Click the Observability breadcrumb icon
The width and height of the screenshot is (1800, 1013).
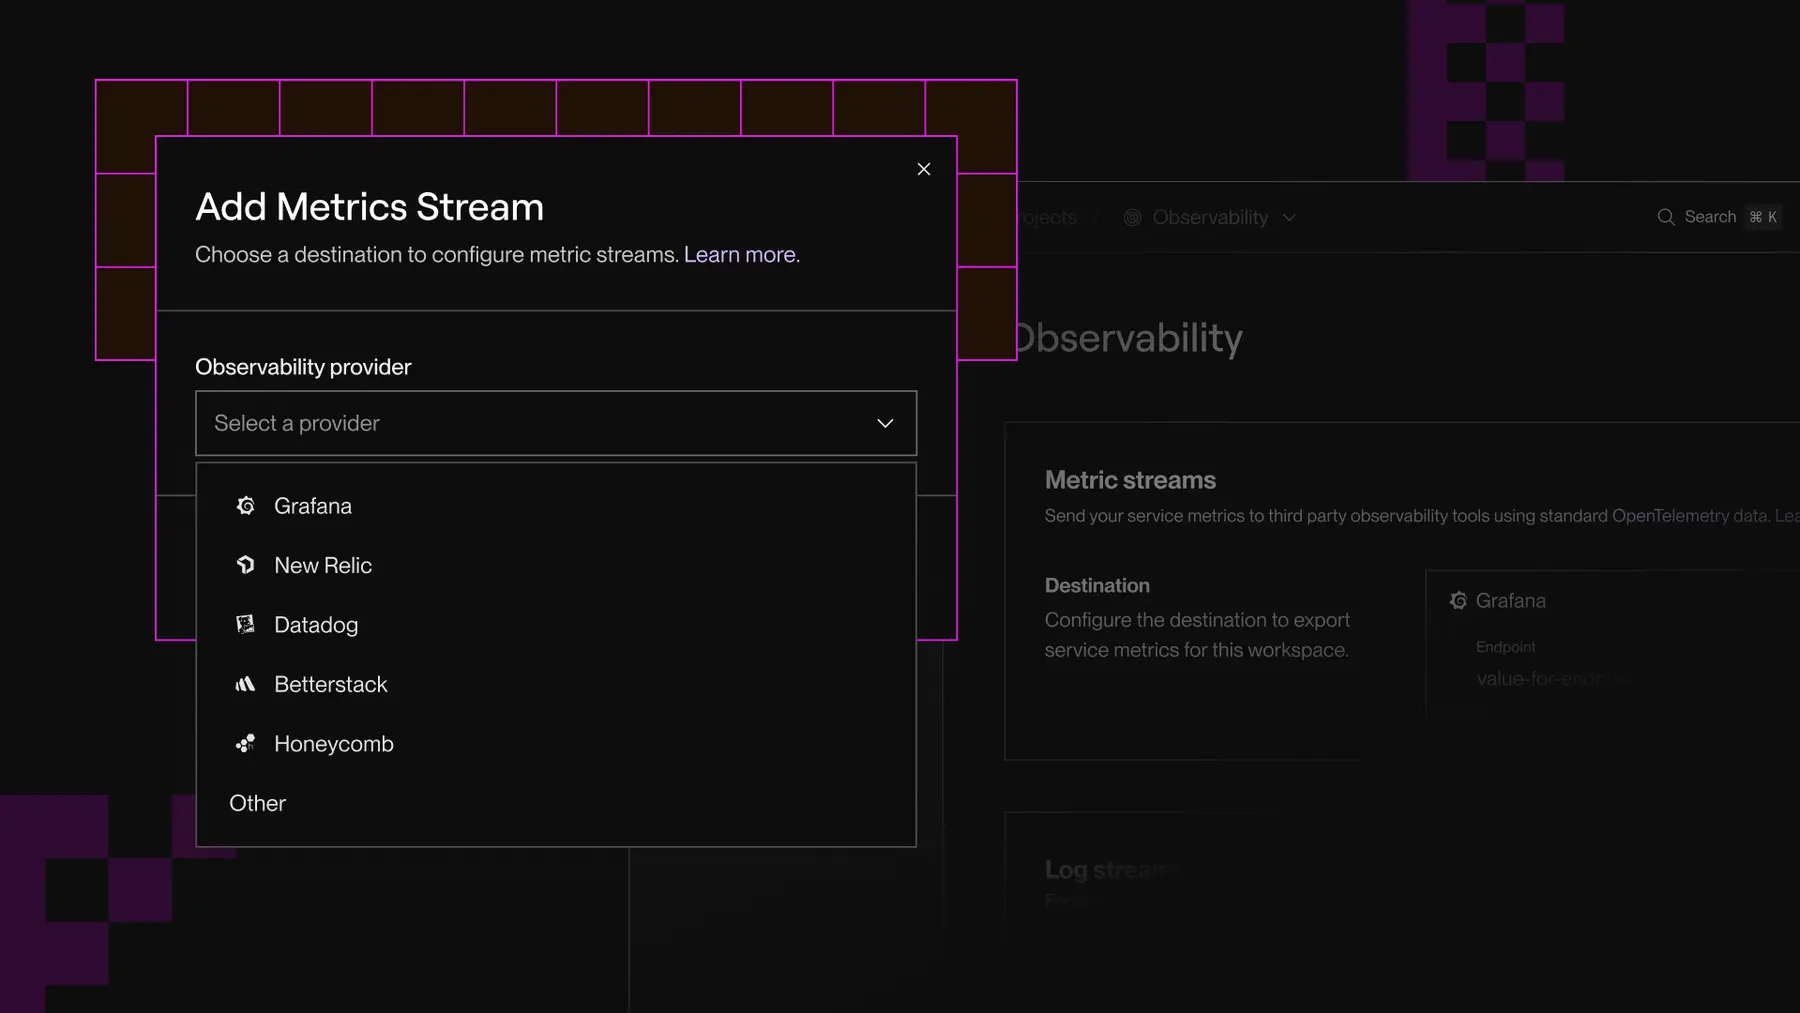[x=1132, y=217]
